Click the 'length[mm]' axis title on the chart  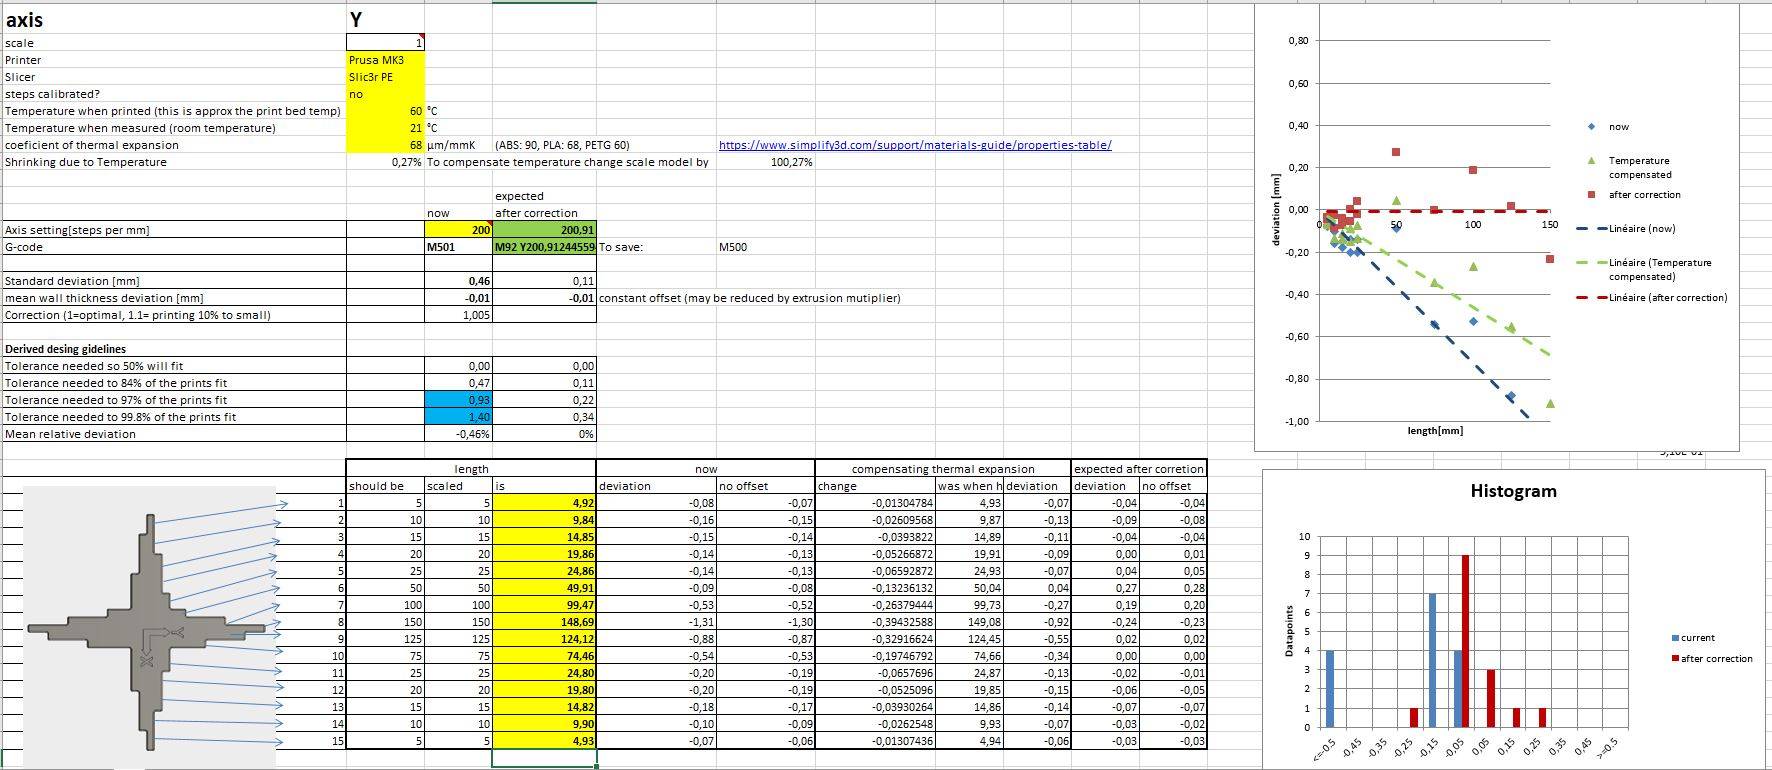pyautogui.click(x=1435, y=431)
